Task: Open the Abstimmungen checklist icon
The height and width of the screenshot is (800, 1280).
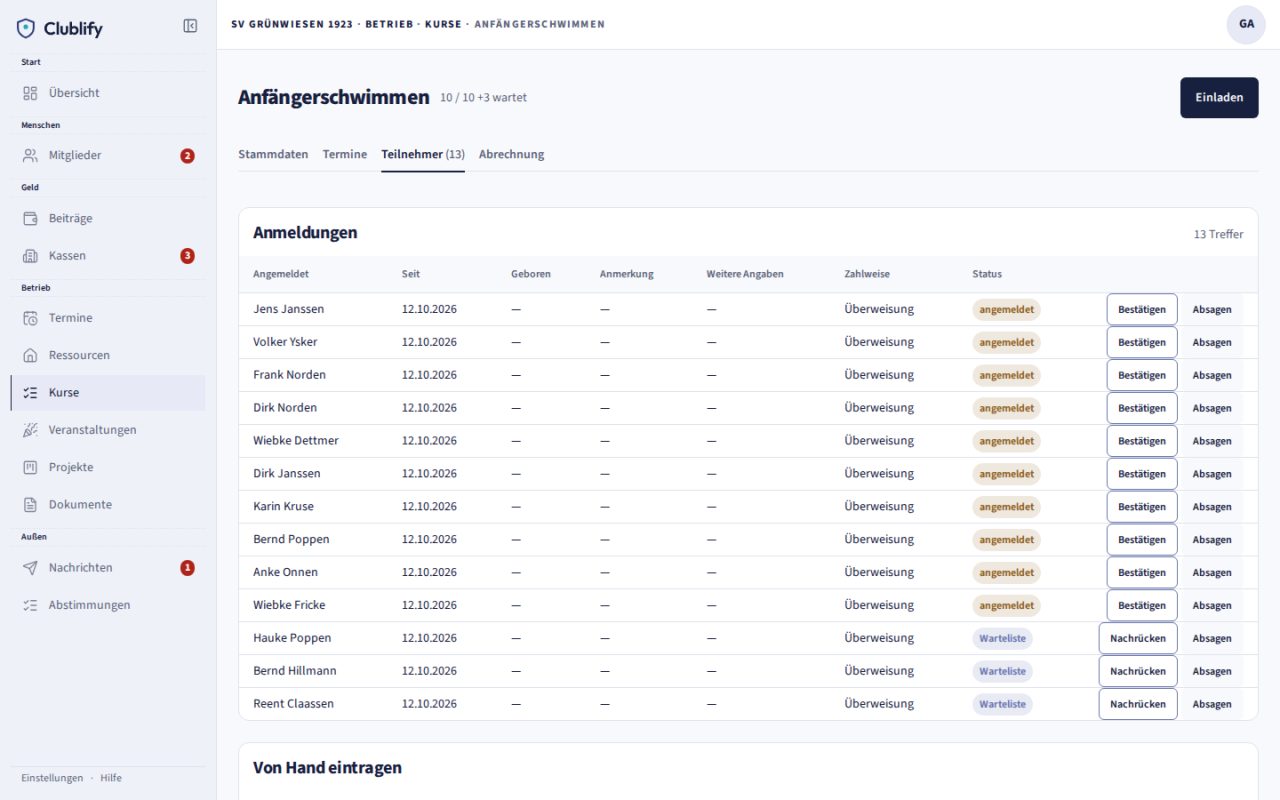Action: 30,605
